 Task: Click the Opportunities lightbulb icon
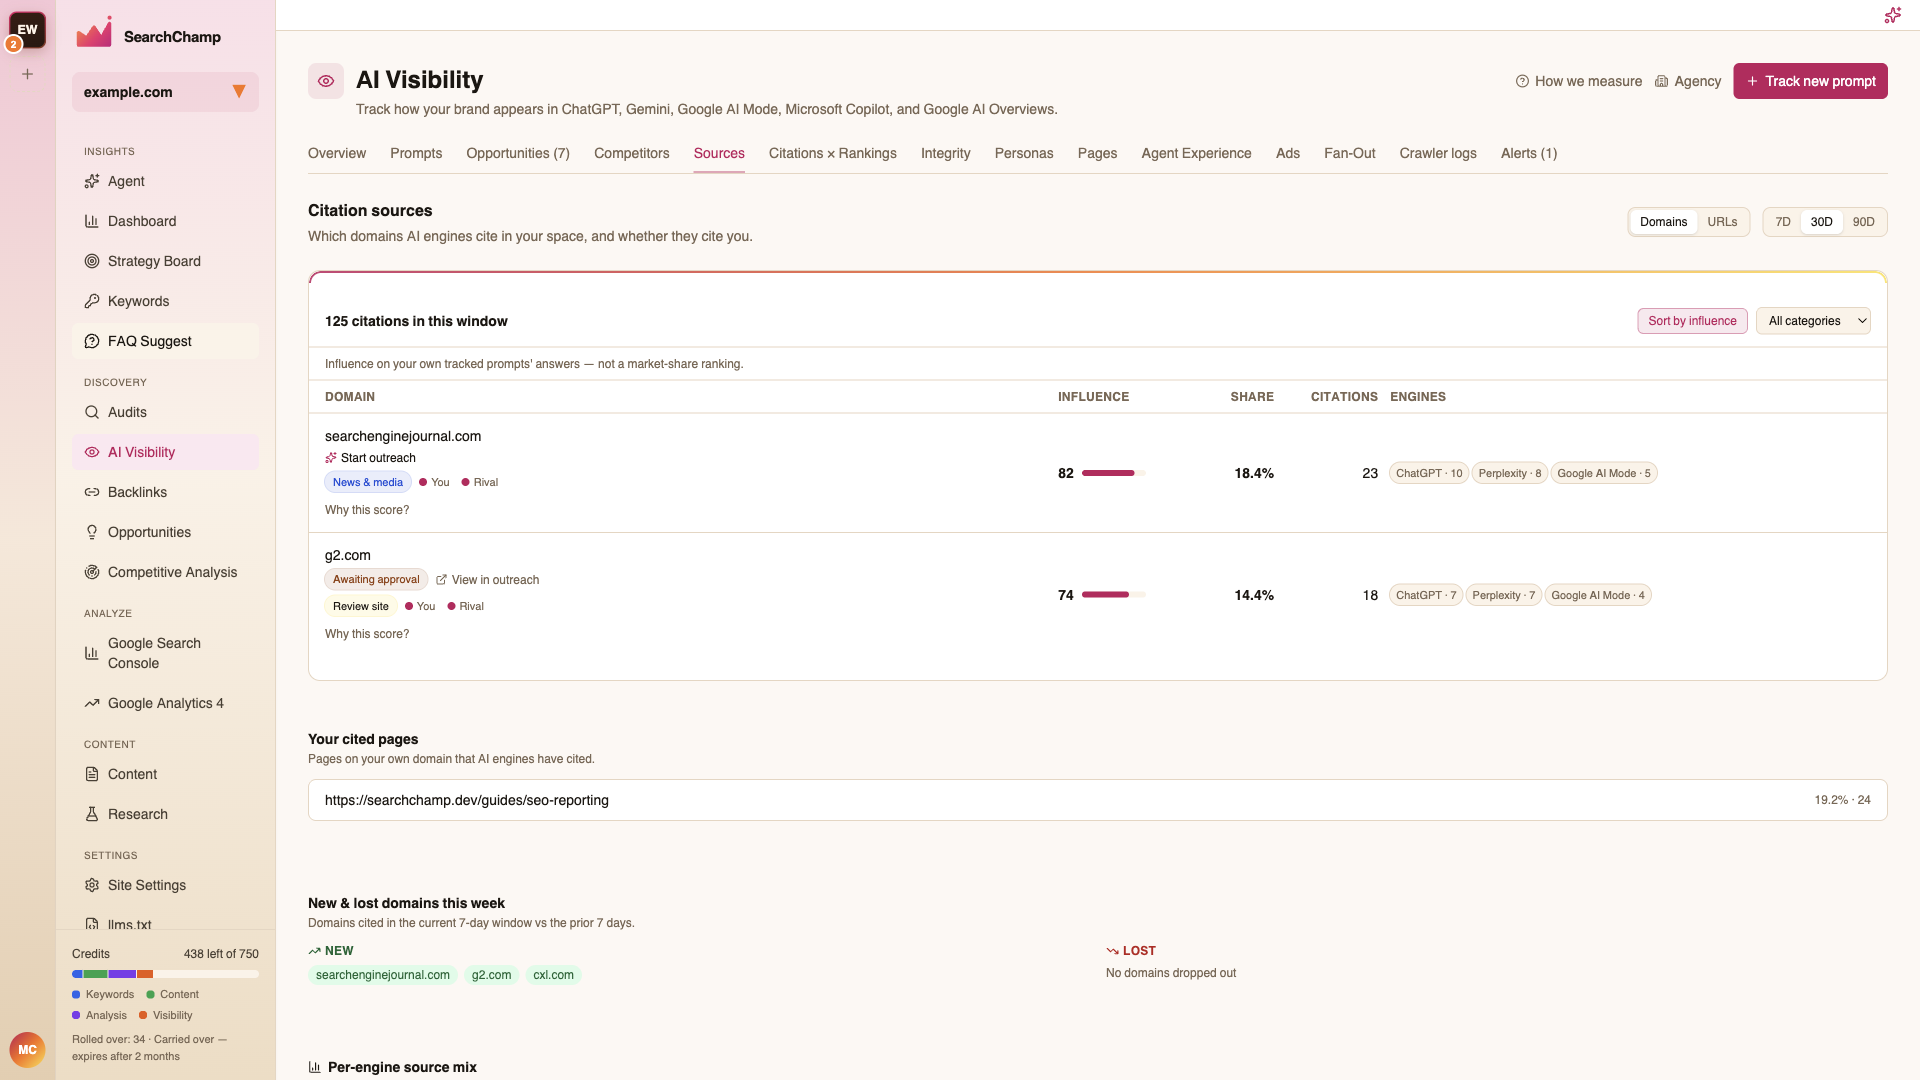92,532
